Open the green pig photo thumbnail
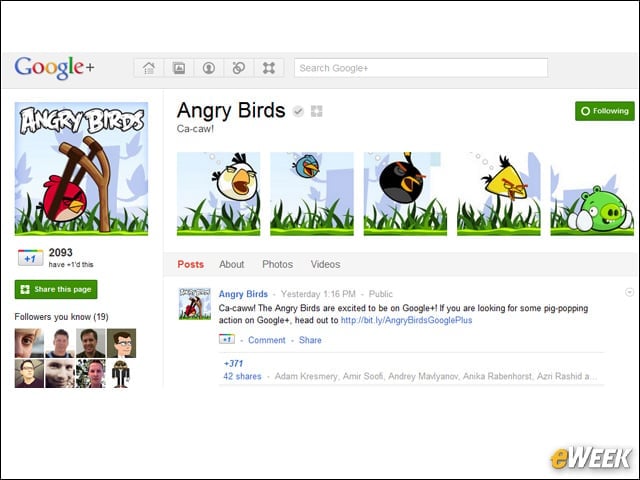640x480 pixels. click(x=592, y=194)
